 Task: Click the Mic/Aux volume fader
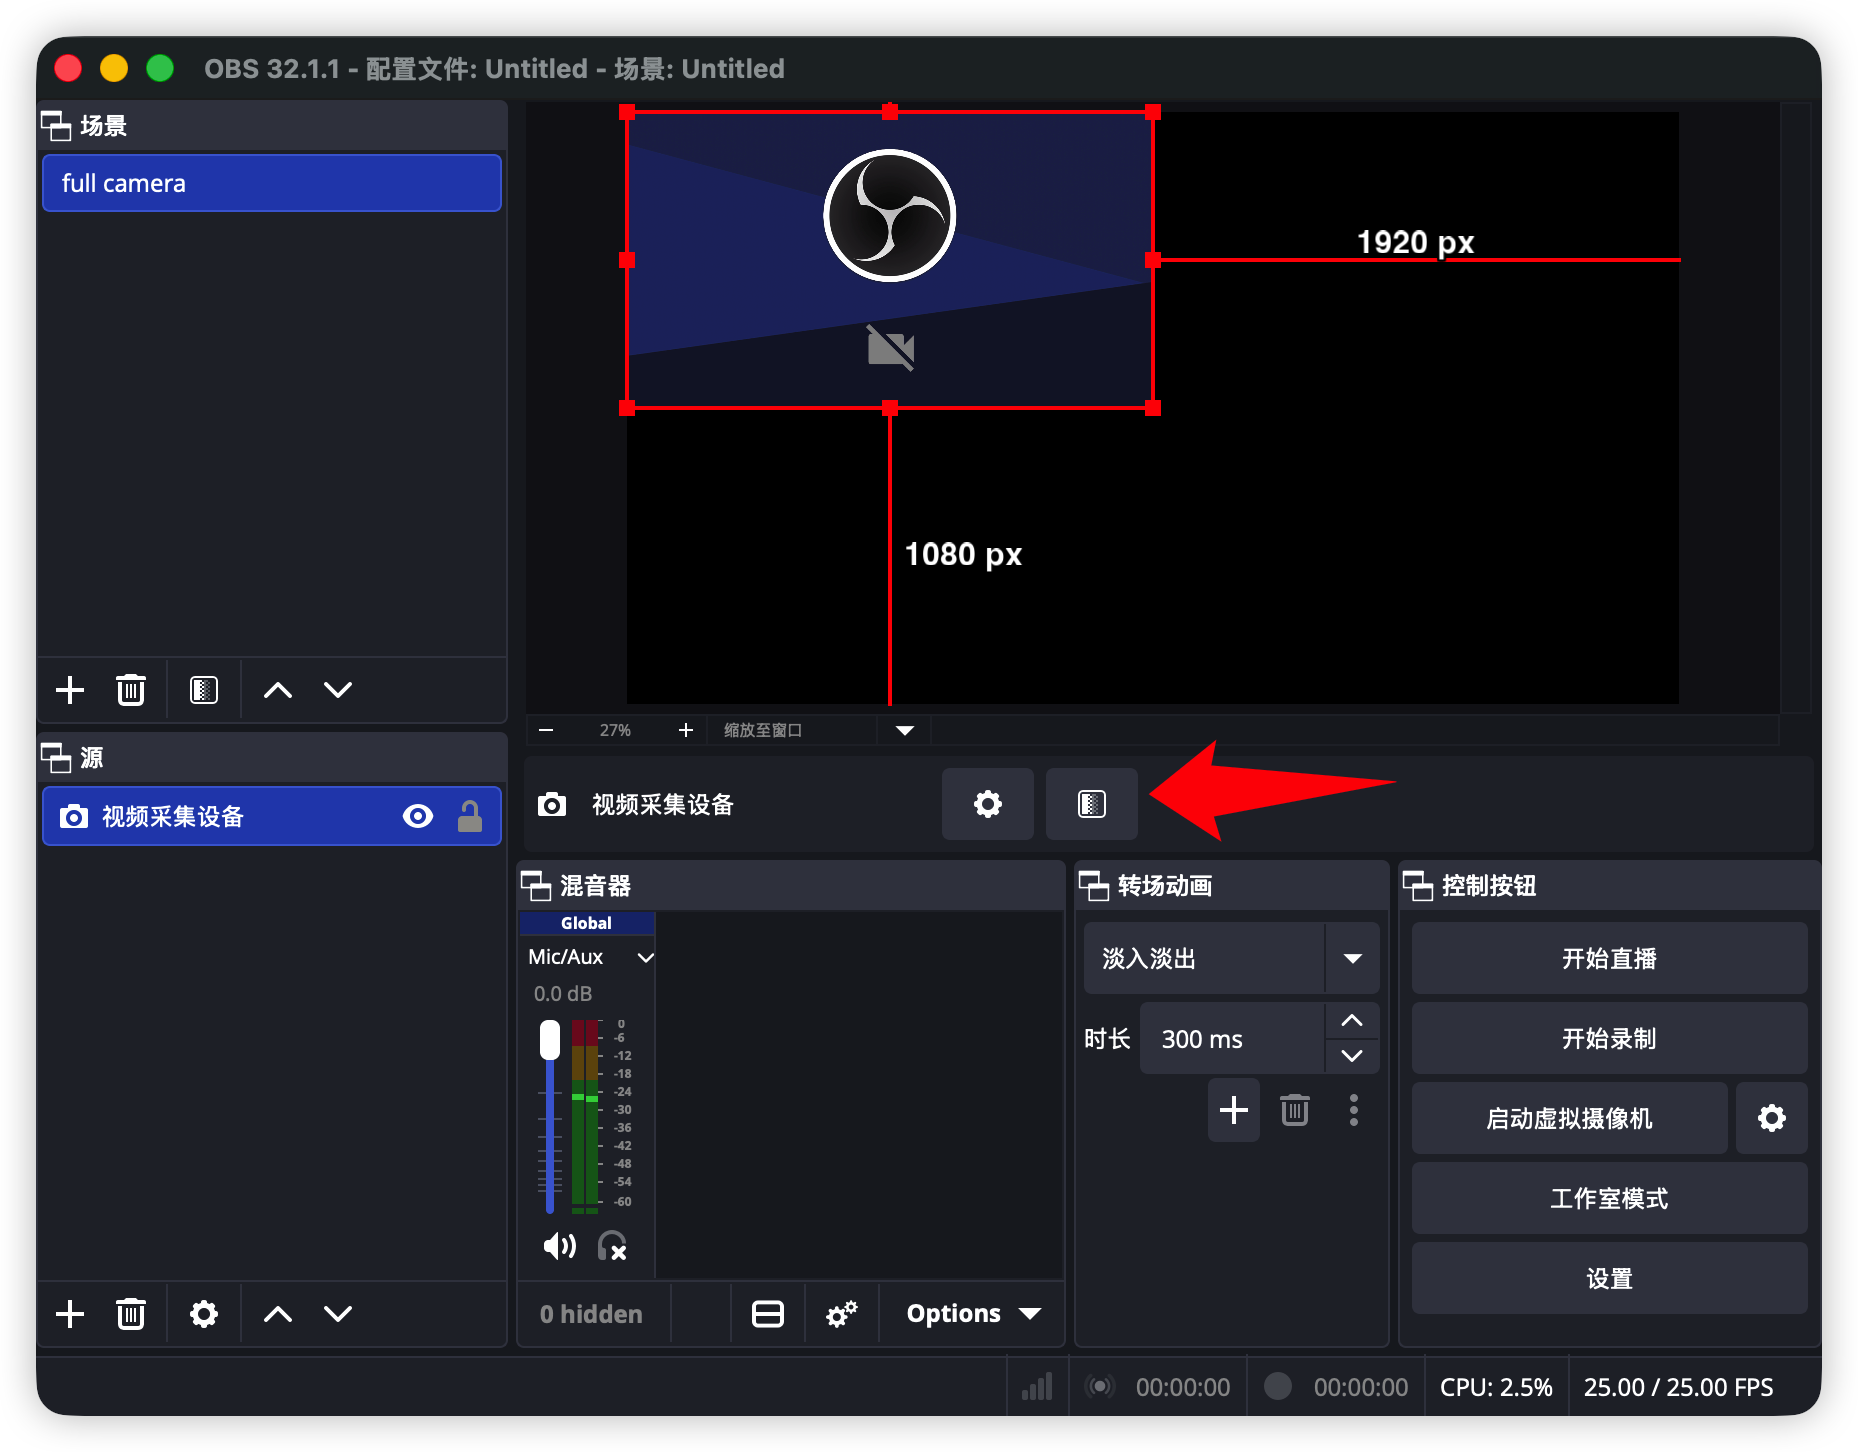coord(550,1040)
